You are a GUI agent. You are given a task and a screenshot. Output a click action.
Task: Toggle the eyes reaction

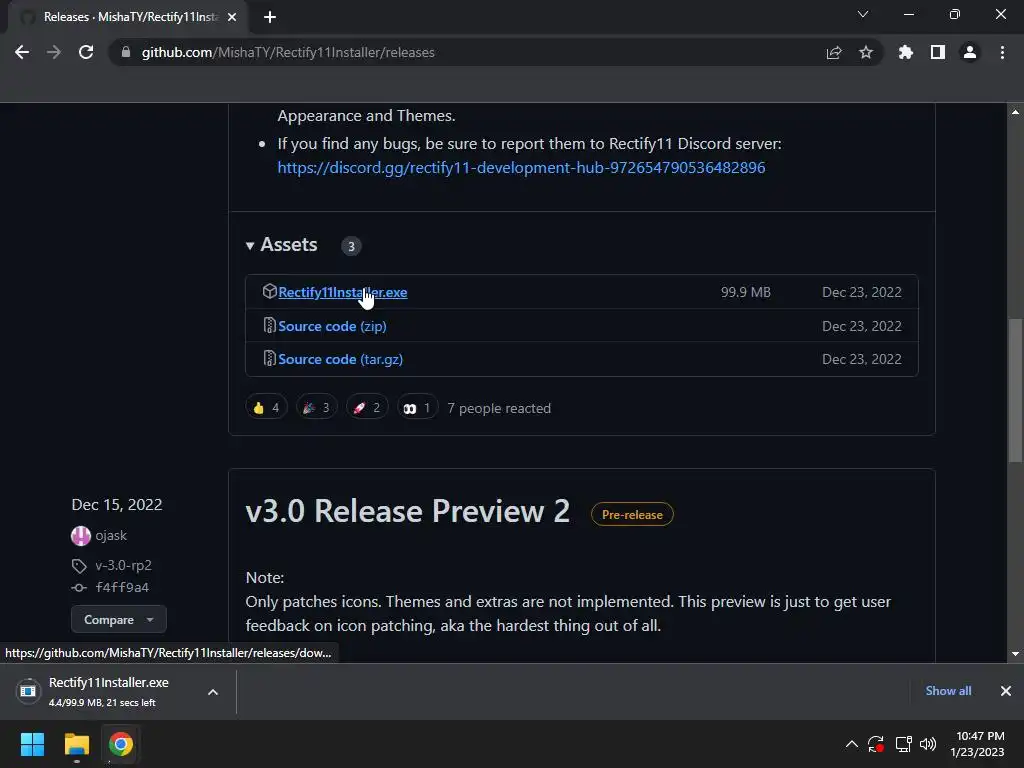tap(417, 408)
